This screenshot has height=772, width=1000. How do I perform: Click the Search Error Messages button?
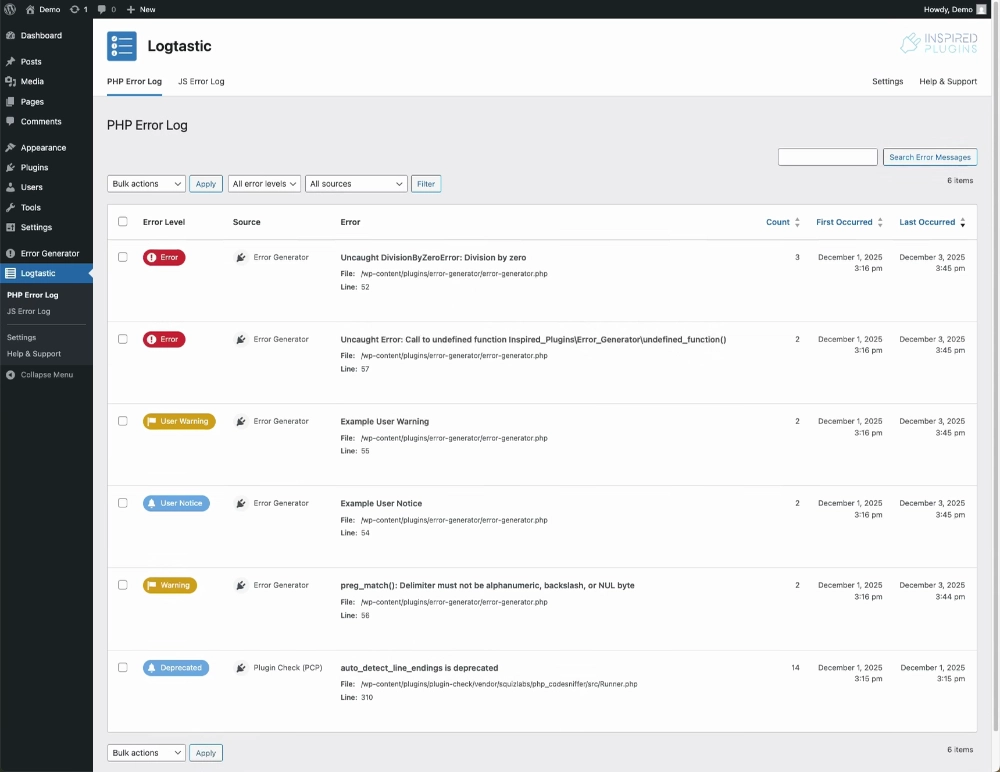930,157
